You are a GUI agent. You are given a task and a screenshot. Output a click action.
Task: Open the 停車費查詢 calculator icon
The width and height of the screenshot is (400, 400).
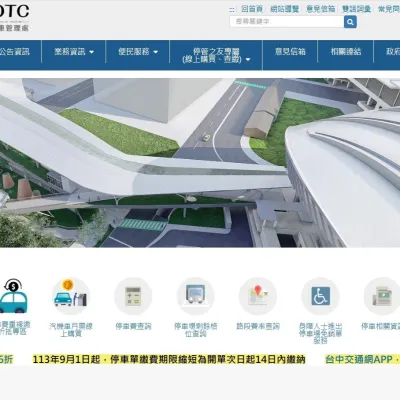[133, 296]
